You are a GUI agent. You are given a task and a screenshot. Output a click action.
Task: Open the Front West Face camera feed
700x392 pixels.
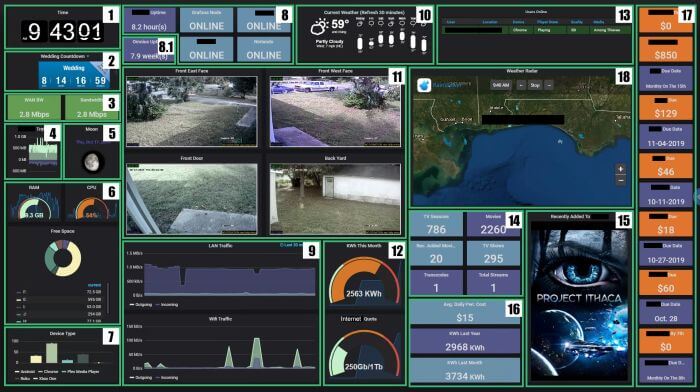335,111
